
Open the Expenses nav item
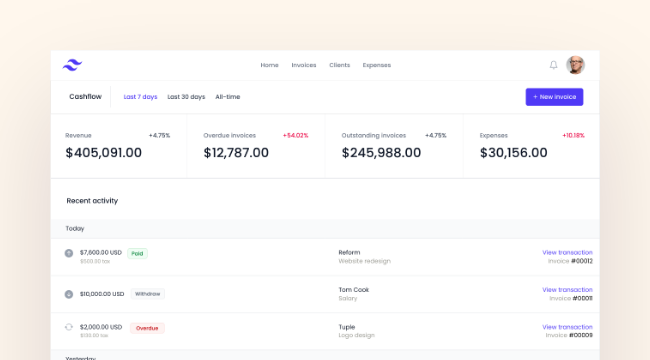pos(377,65)
